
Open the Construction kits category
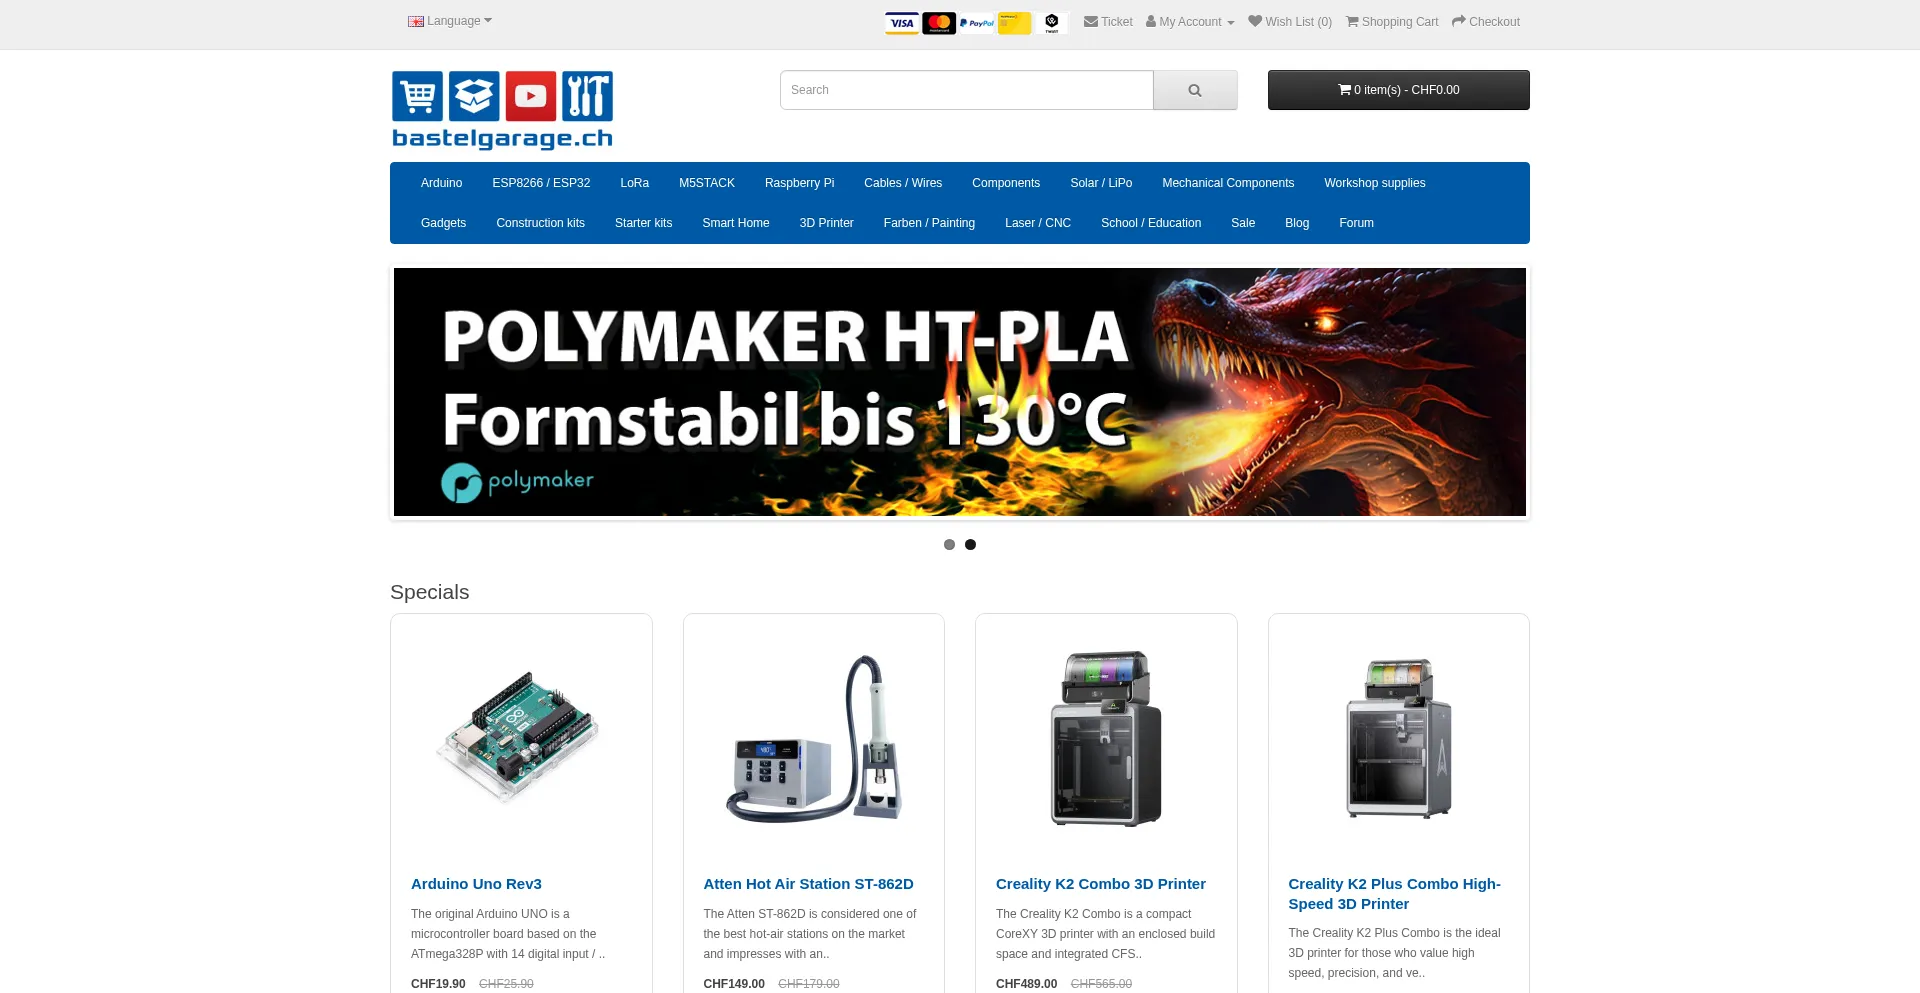point(540,223)
